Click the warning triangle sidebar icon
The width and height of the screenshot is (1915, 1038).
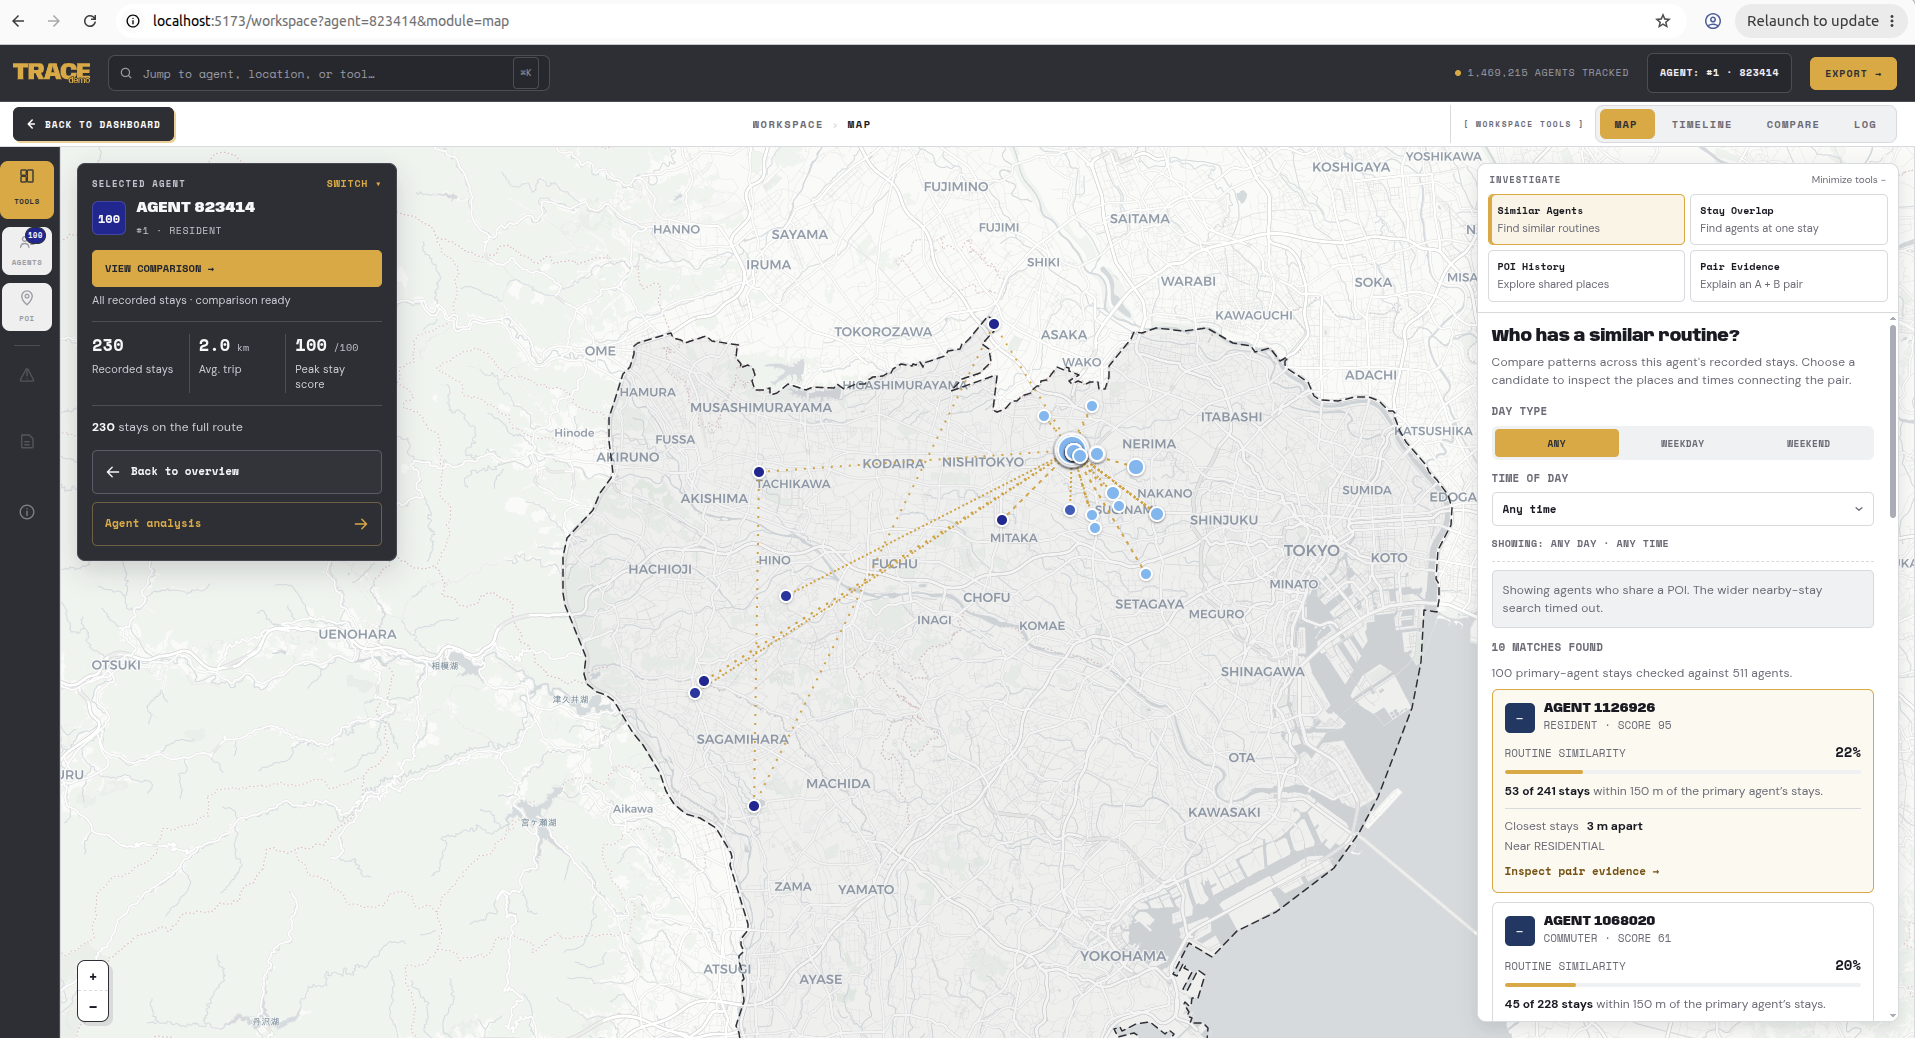point(27,375)
